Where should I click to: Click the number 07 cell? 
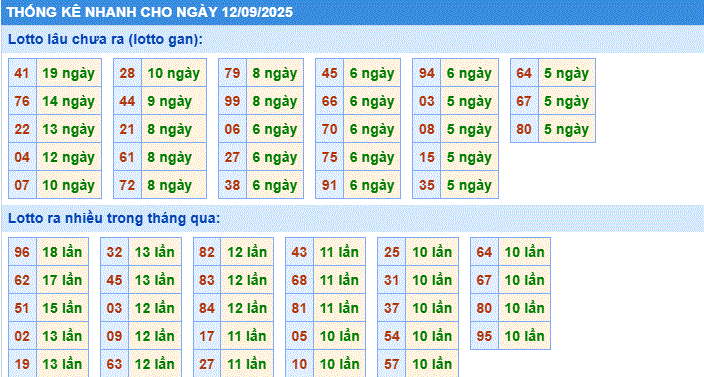point(22,185)
